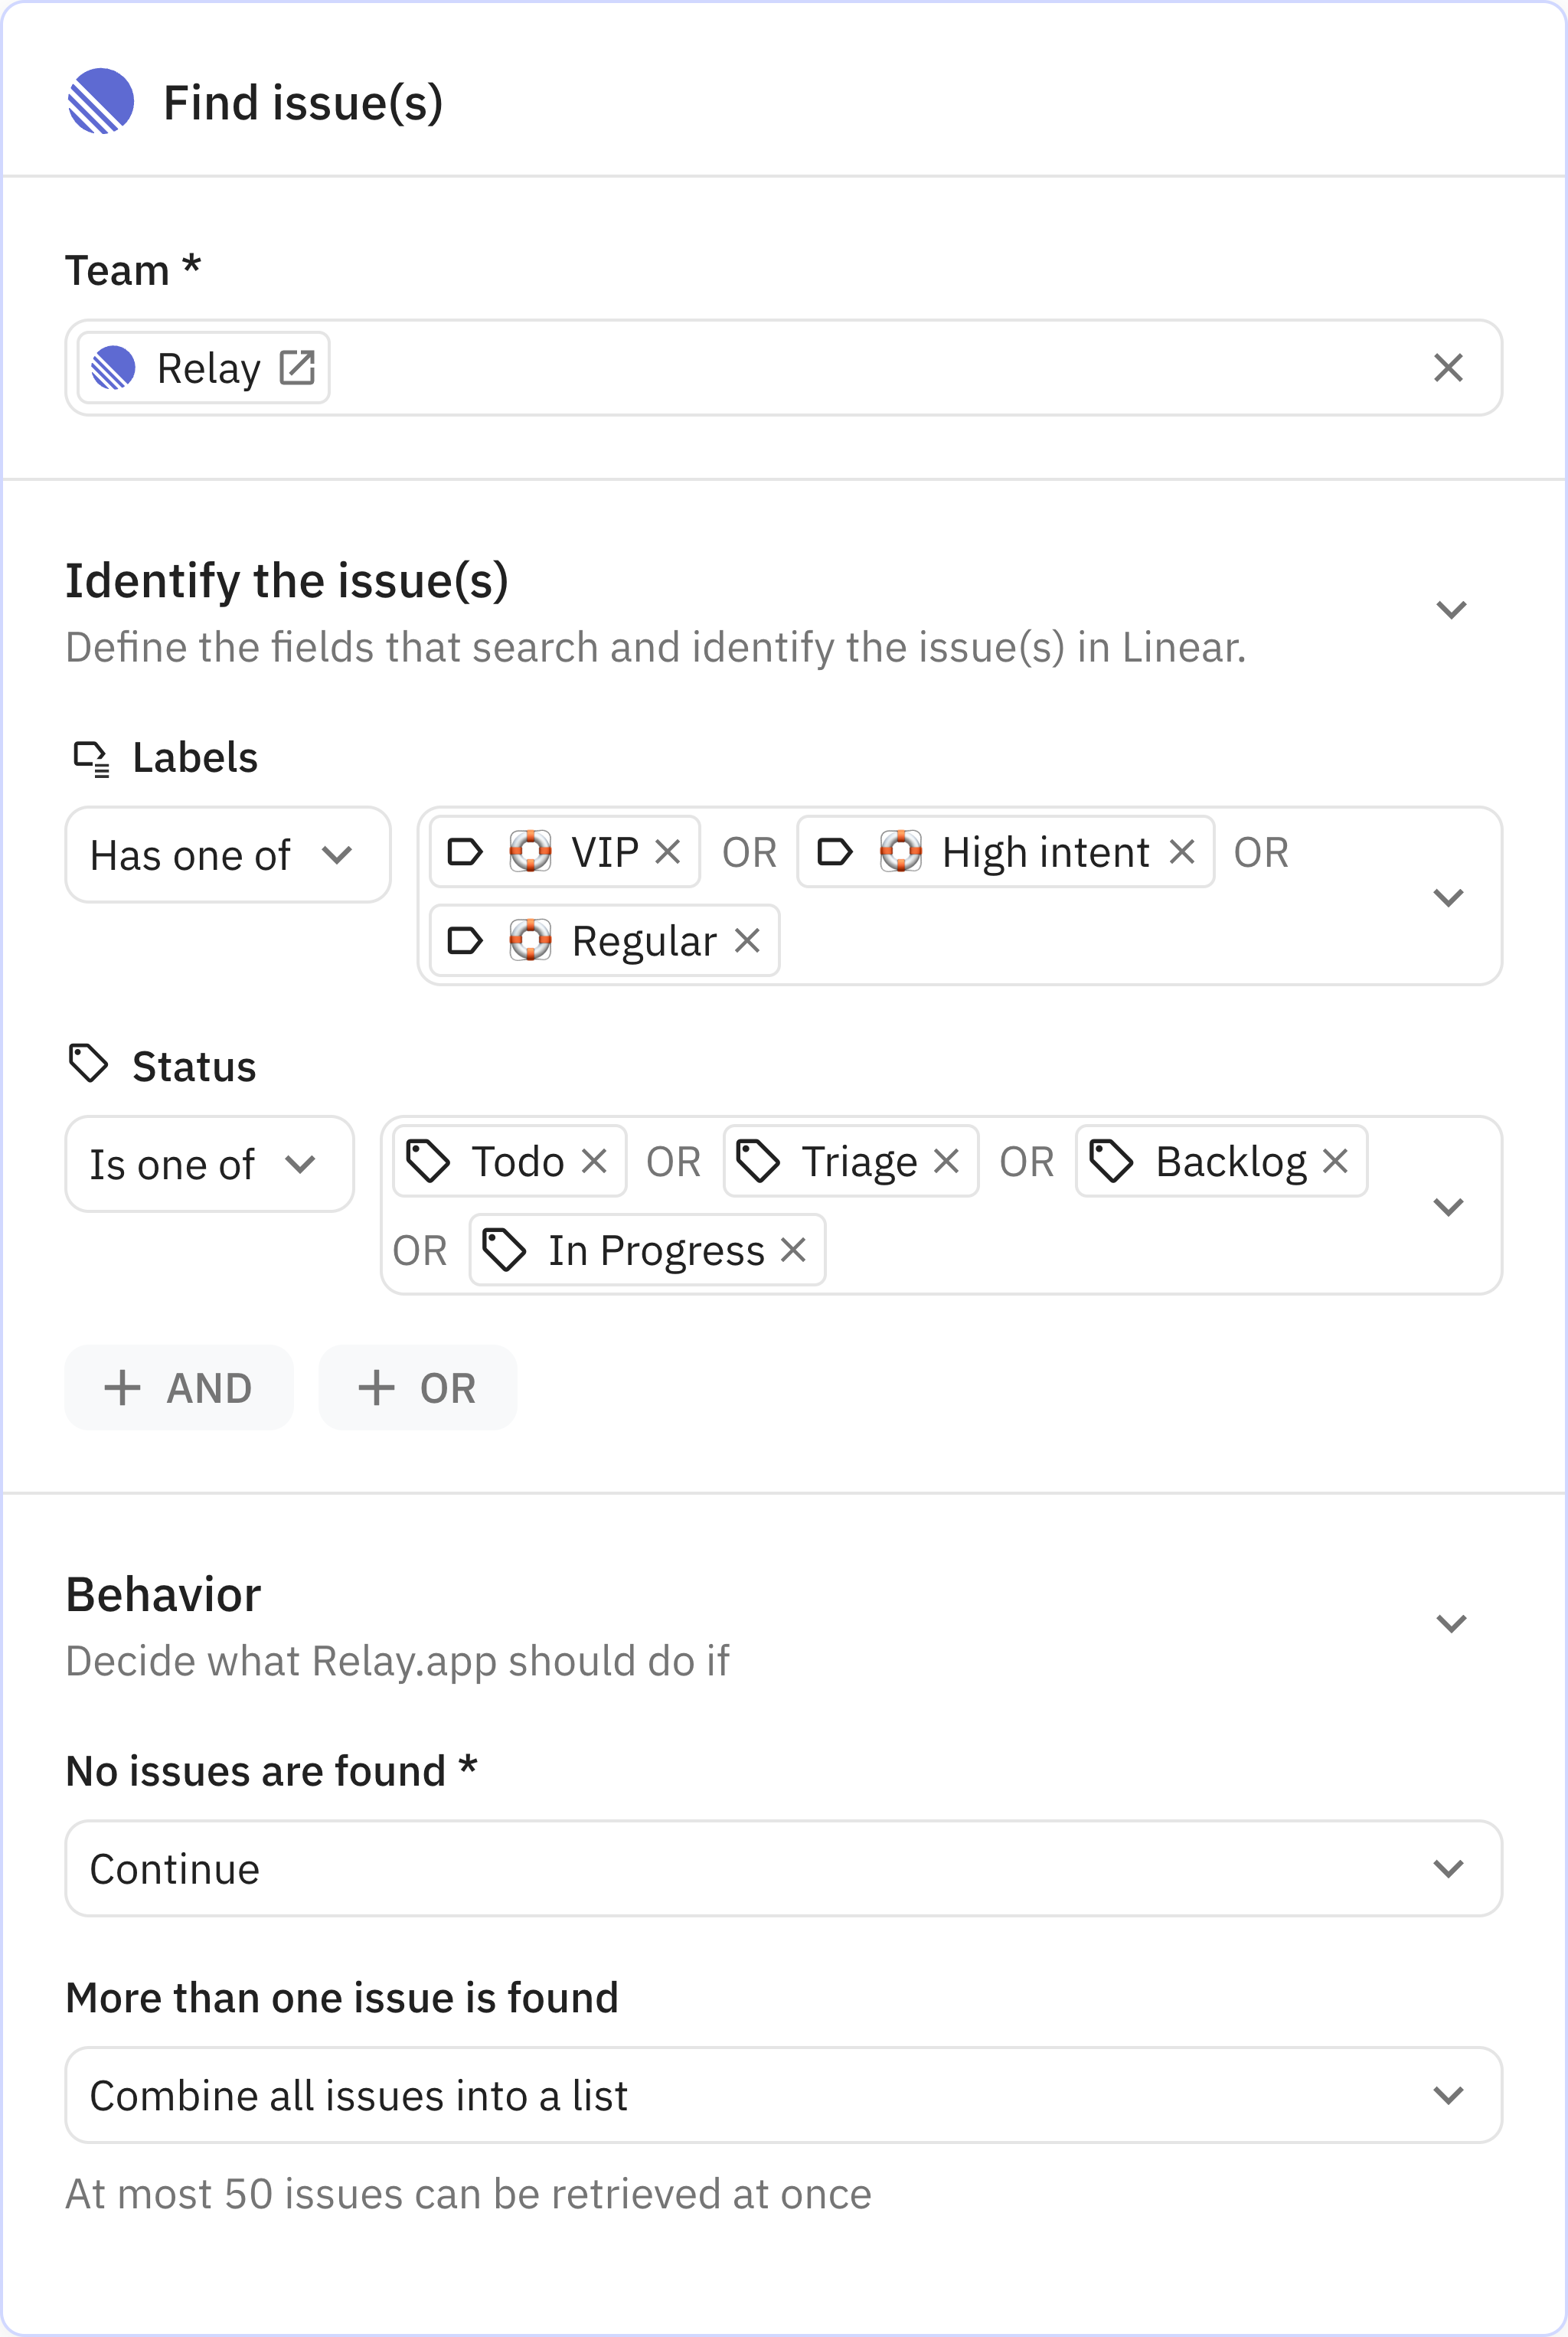
Task: Remove the Todo status chip
Action: coord(594,1161)
